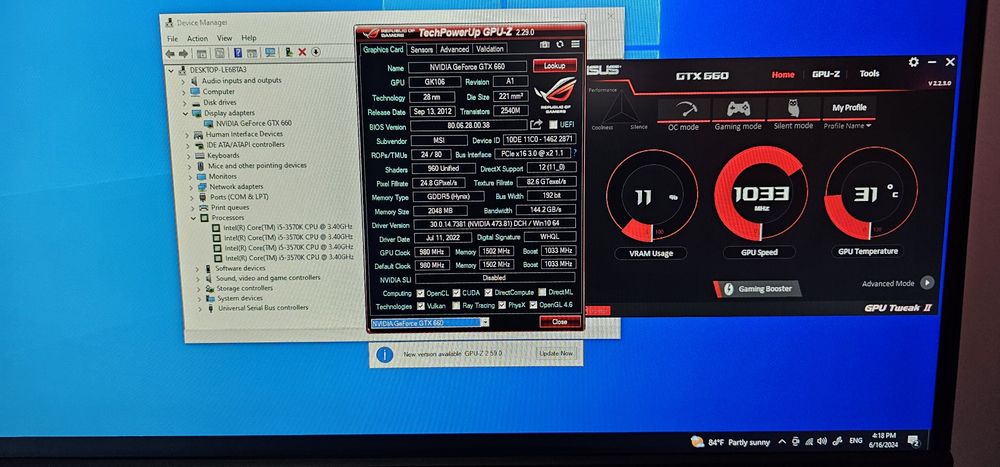1000x467 pixels.
Task: Toggle the PhysX checkbox
Action: pos(503,306)
